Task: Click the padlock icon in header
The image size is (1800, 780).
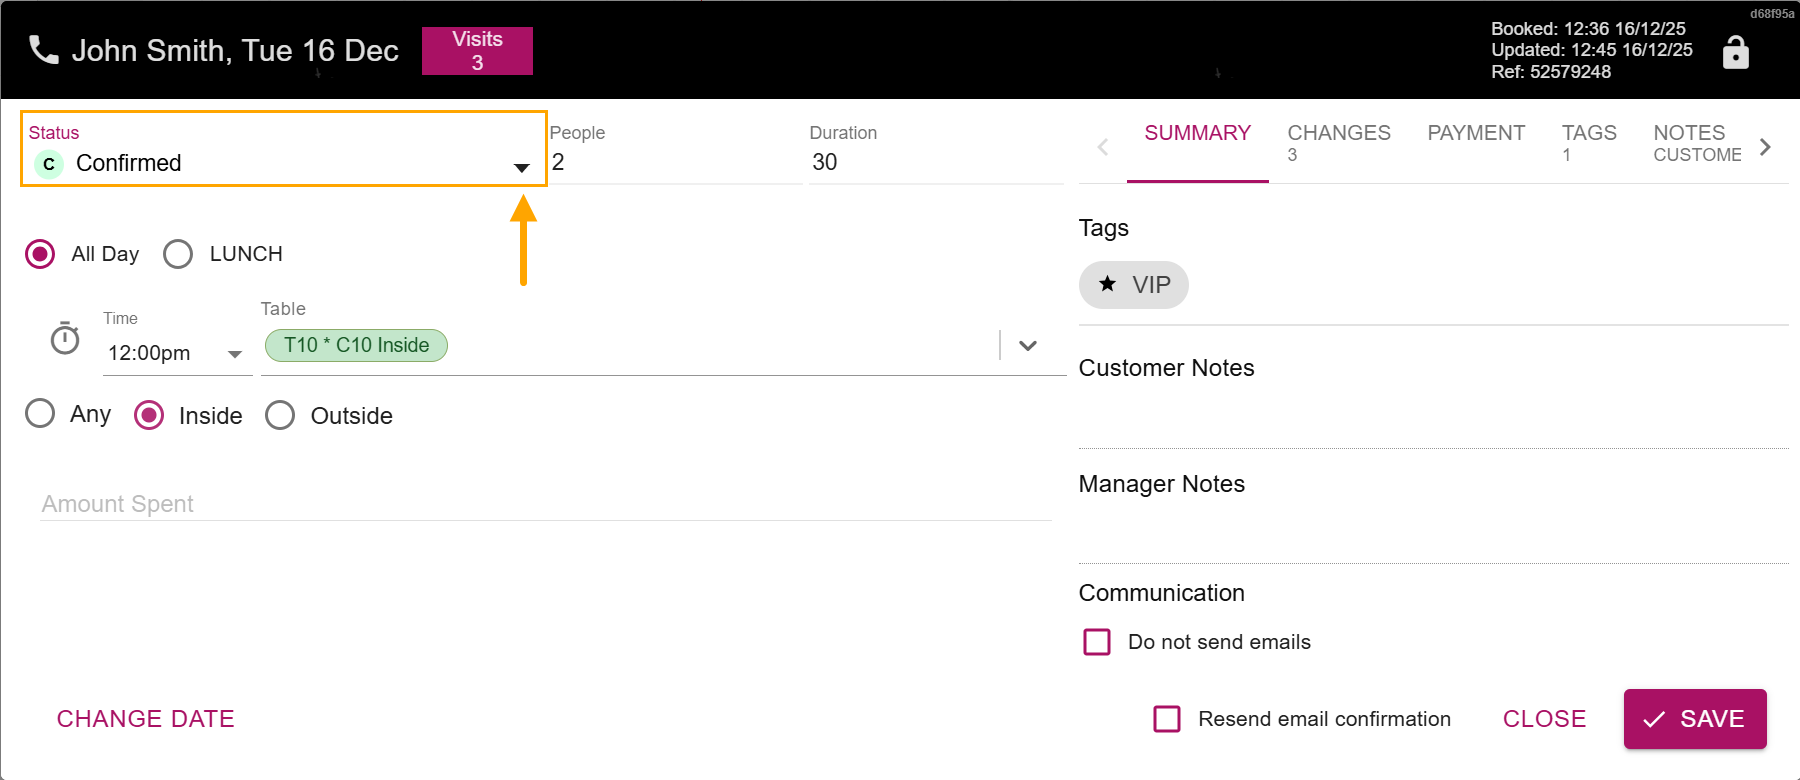Action: click(x=1736, y=52)
